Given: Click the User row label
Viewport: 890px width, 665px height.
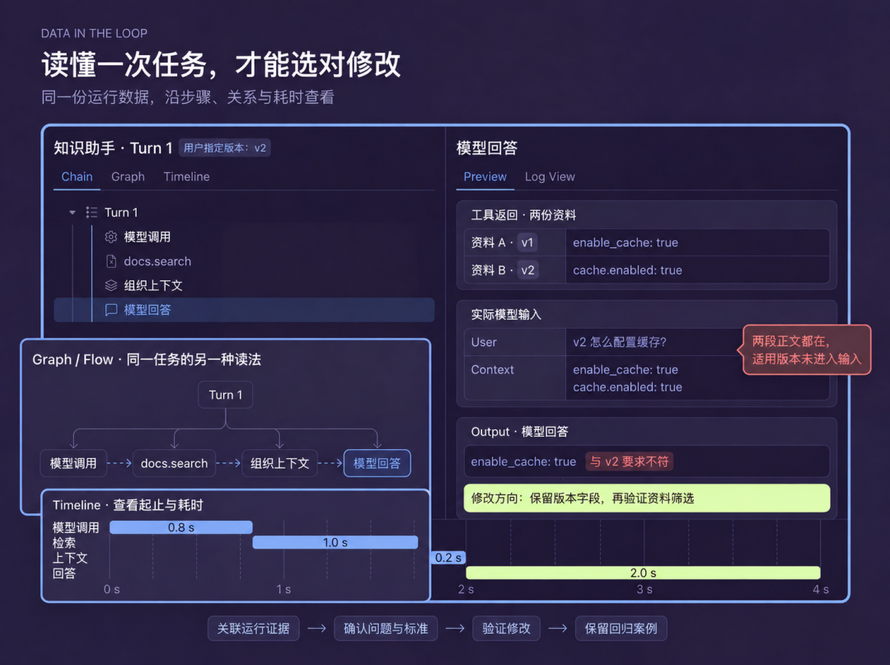Looking at the screenshot, I should (x=484, y=342).
